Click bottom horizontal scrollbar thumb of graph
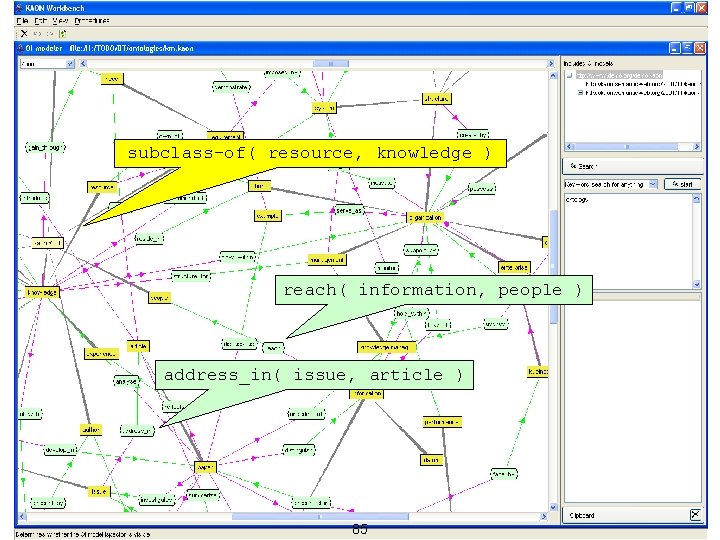720x540 pixels. [x=320, y=517]
